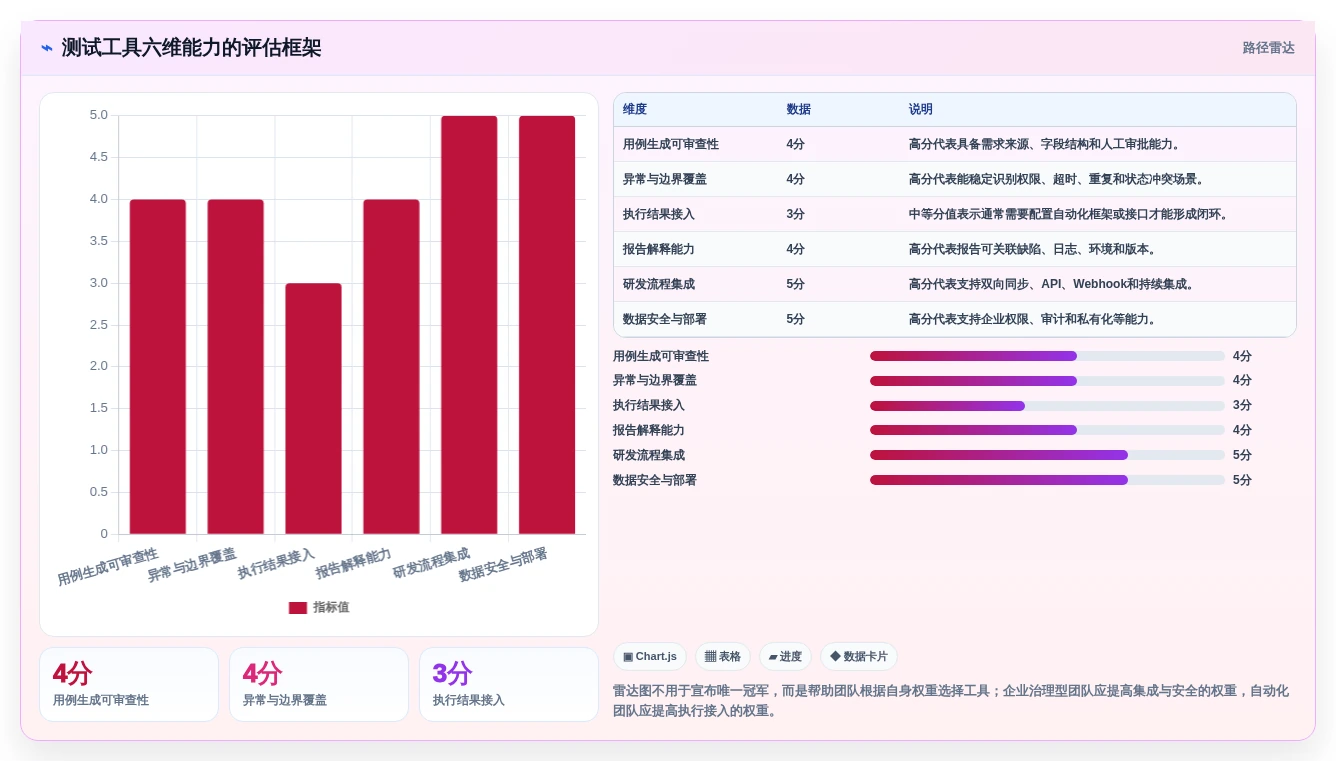Image resolution: width=1336 pixels, height=761 pixels.
Task: Select the 进度 tag chip
Action: pos(785,657)
